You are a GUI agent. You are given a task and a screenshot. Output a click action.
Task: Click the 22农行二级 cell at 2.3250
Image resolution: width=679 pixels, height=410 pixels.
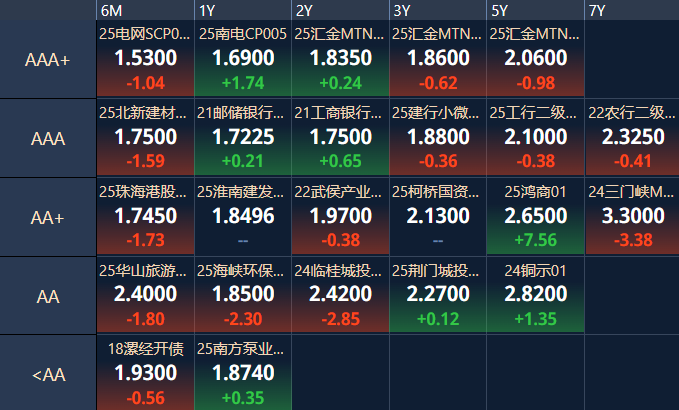point(630,138)
